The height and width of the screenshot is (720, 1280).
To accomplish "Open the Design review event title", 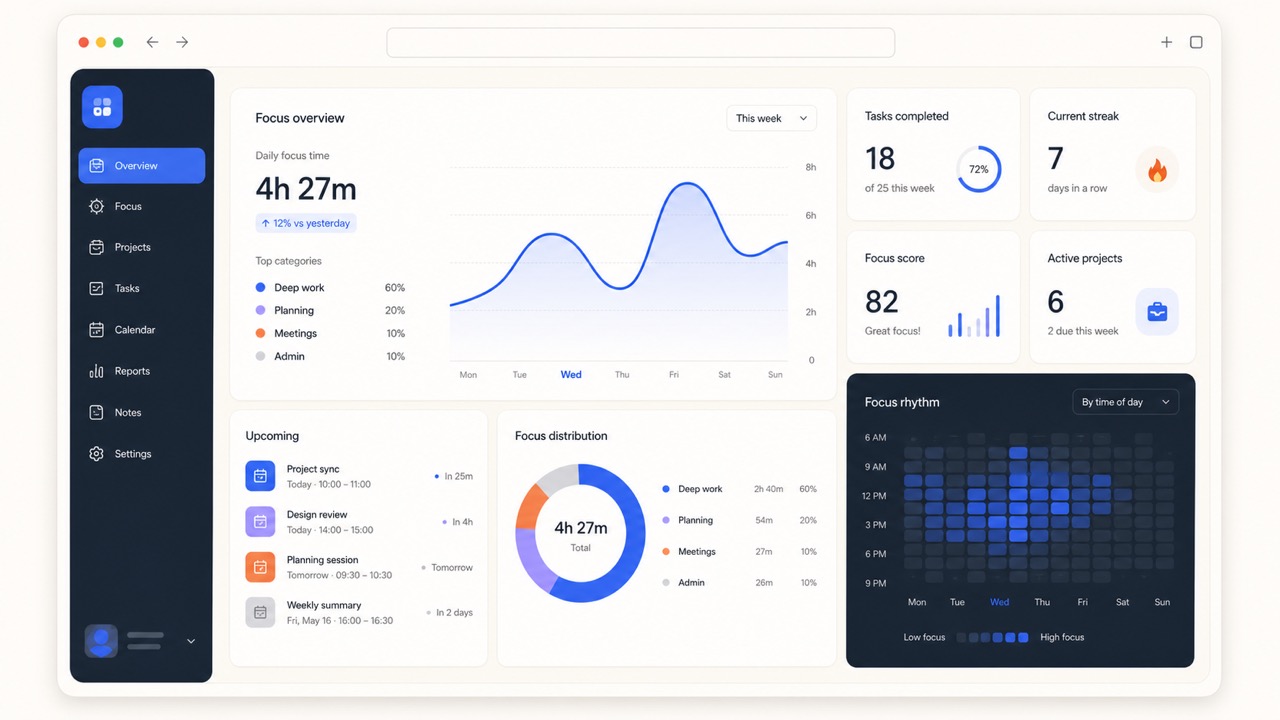I will pyautogui.click(x=317, y=515).
